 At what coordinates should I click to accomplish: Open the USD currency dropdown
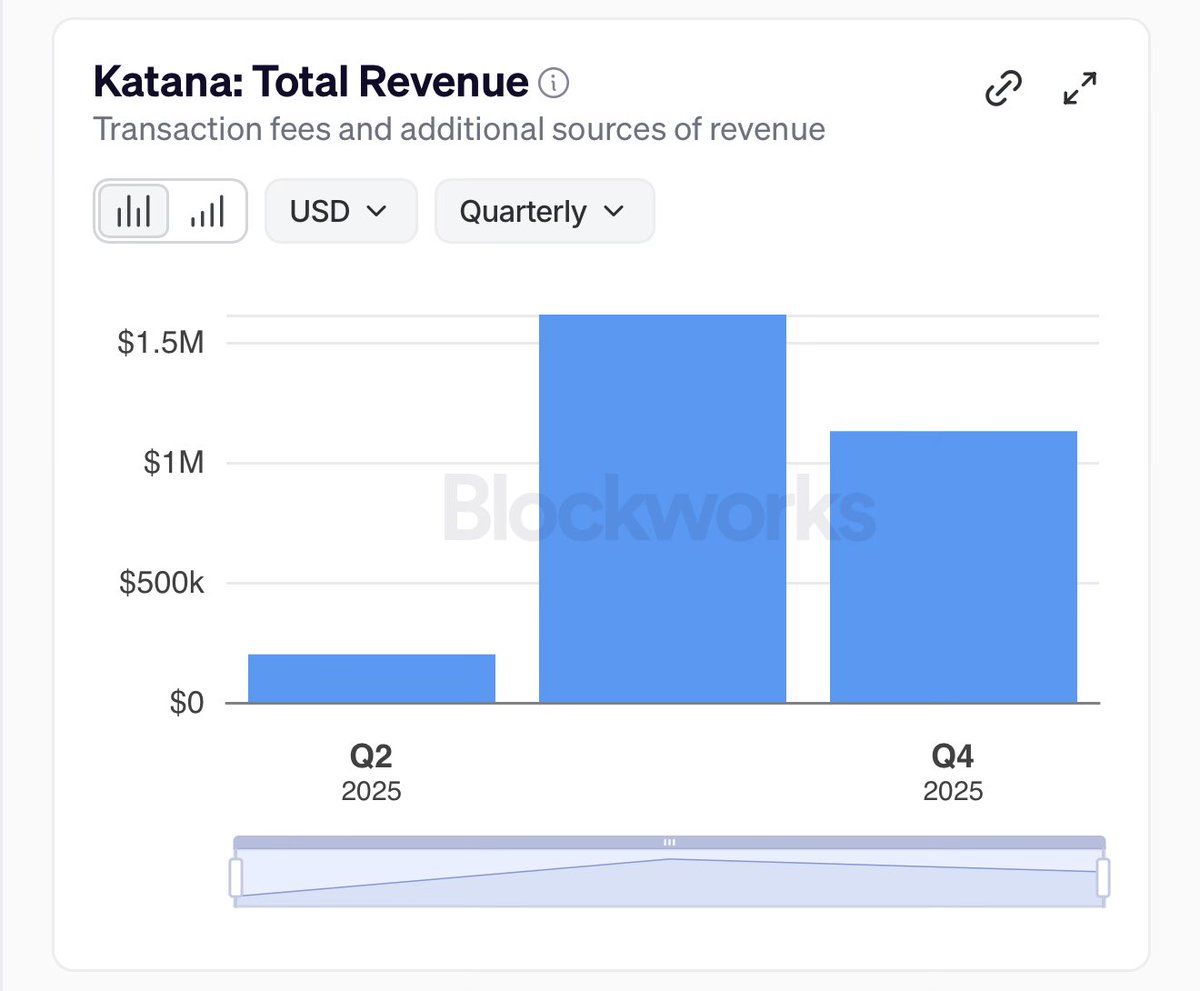coord(340,211)
